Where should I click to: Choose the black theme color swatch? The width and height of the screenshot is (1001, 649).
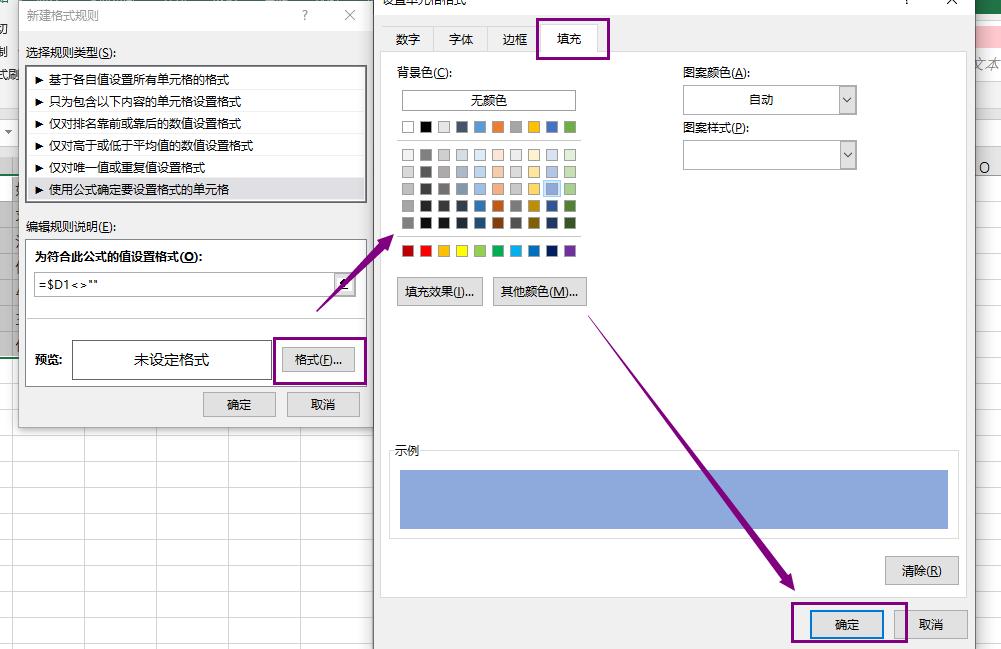pos(426,127)
